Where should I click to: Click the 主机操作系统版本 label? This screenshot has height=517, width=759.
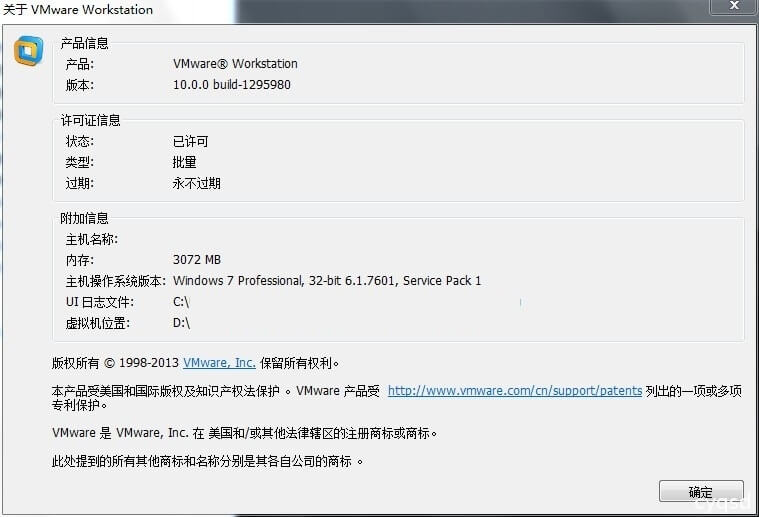coord(116,281)
